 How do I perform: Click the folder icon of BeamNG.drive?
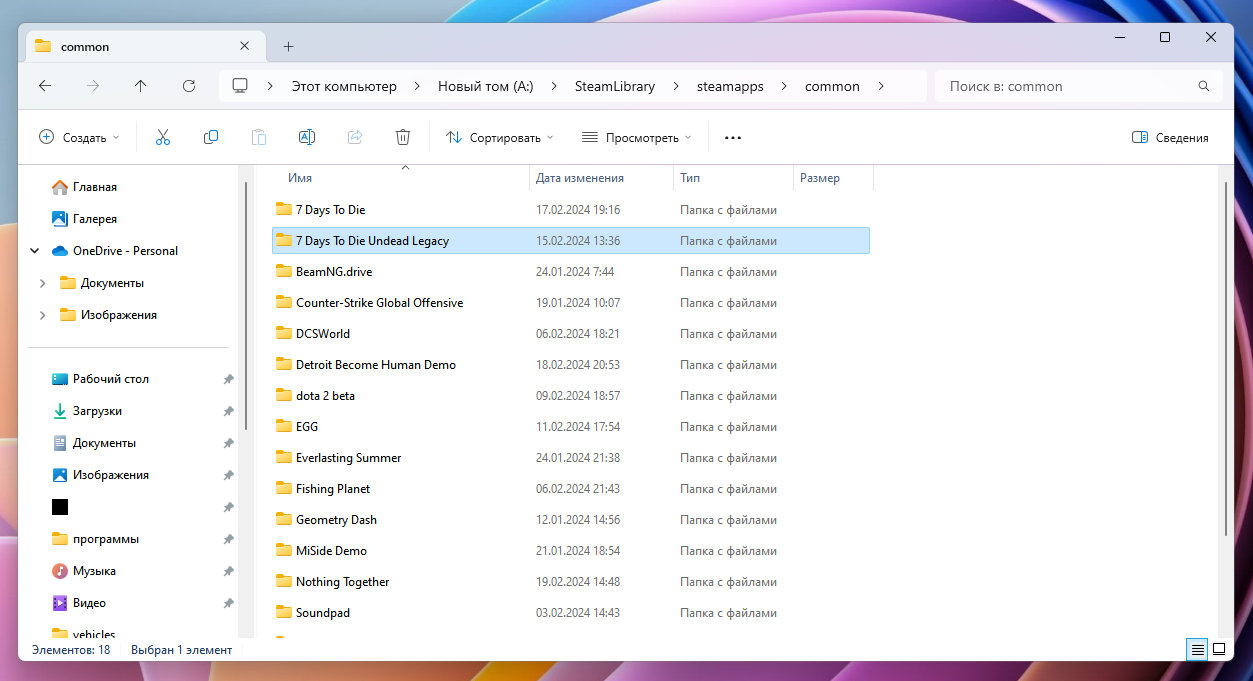(283, 271)
